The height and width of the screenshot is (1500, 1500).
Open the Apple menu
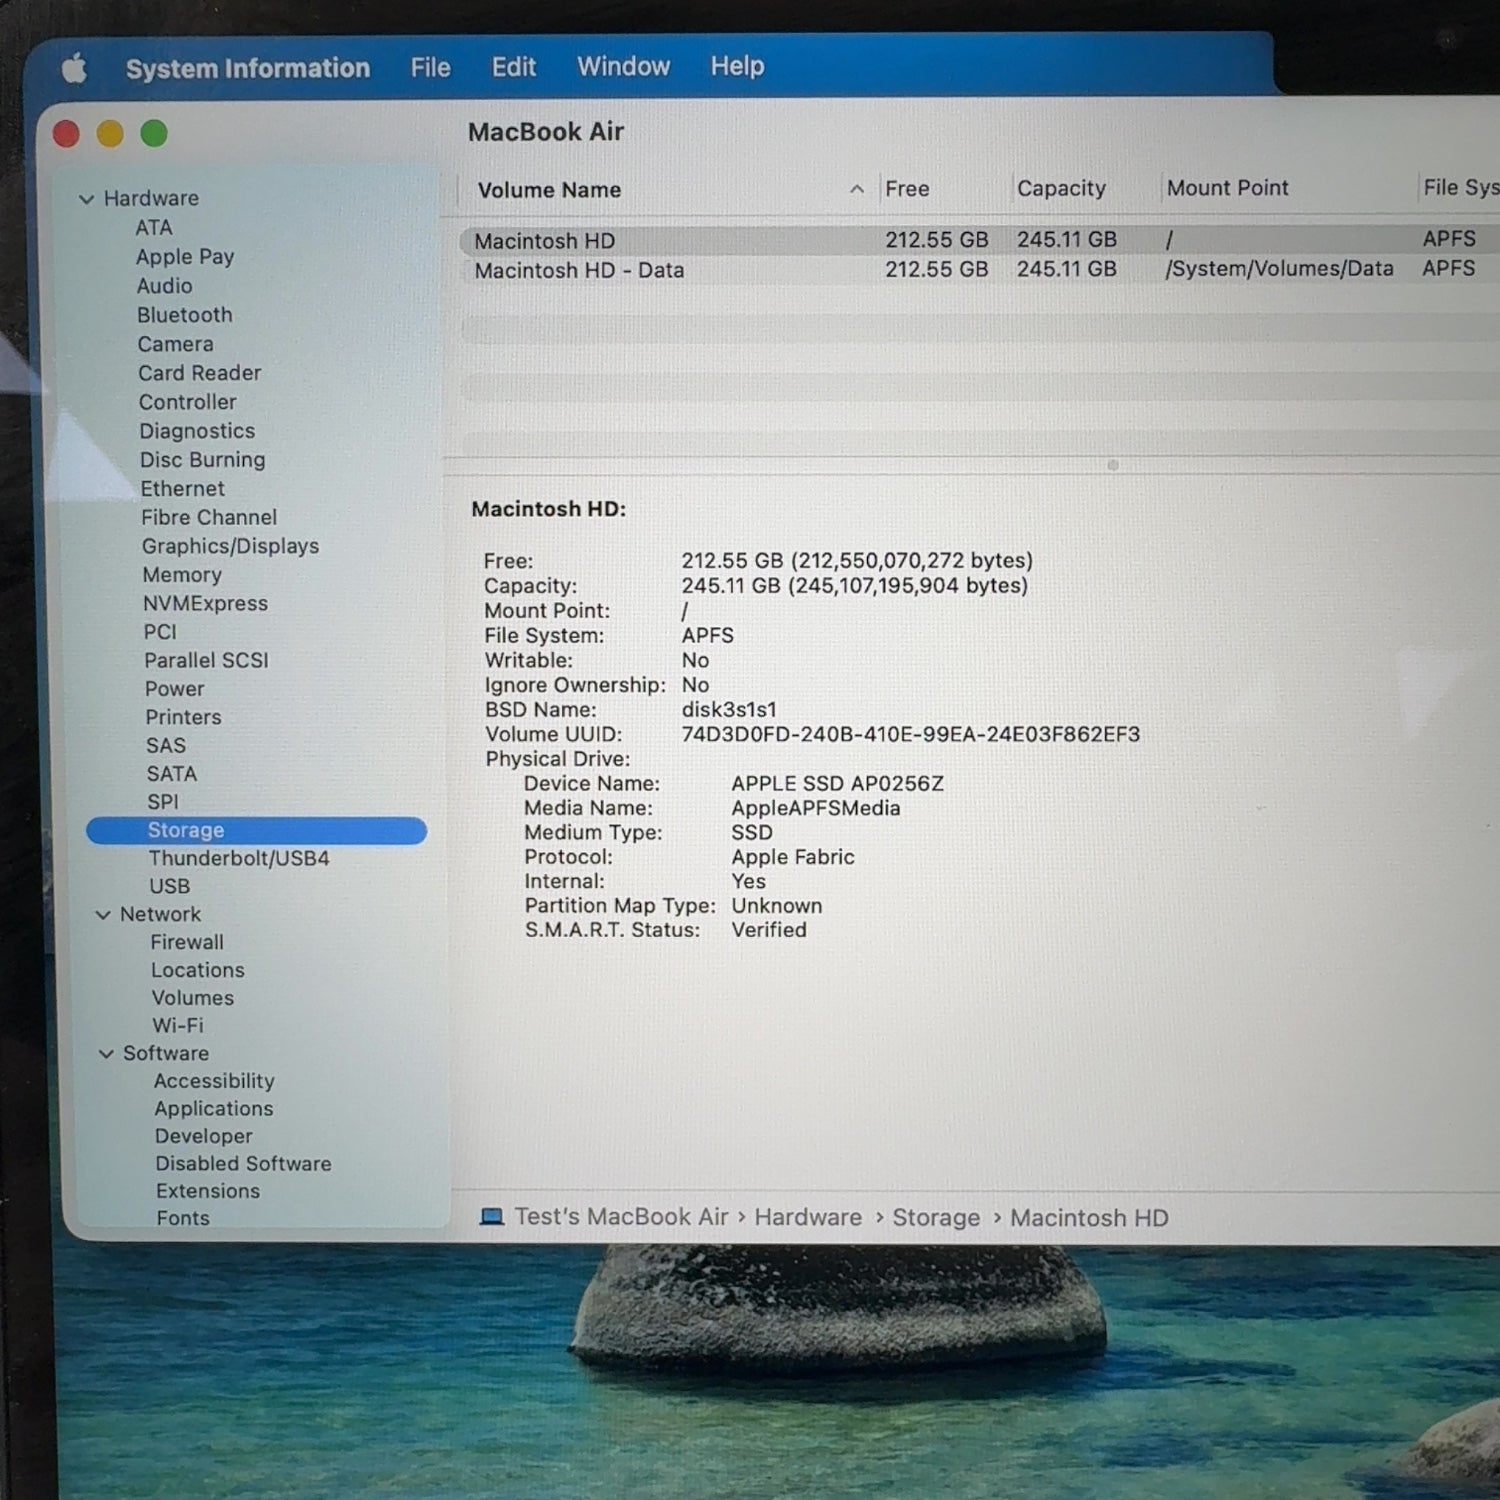(74, 68)
